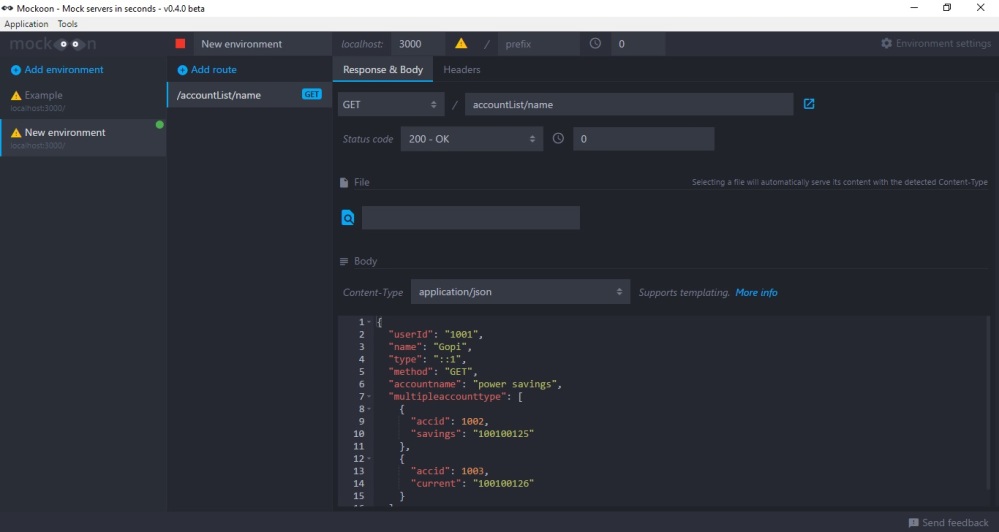The height and width of the screenshot is (532, 999).
Task: Switch to the Headers tab
Action: pos(462,69)
